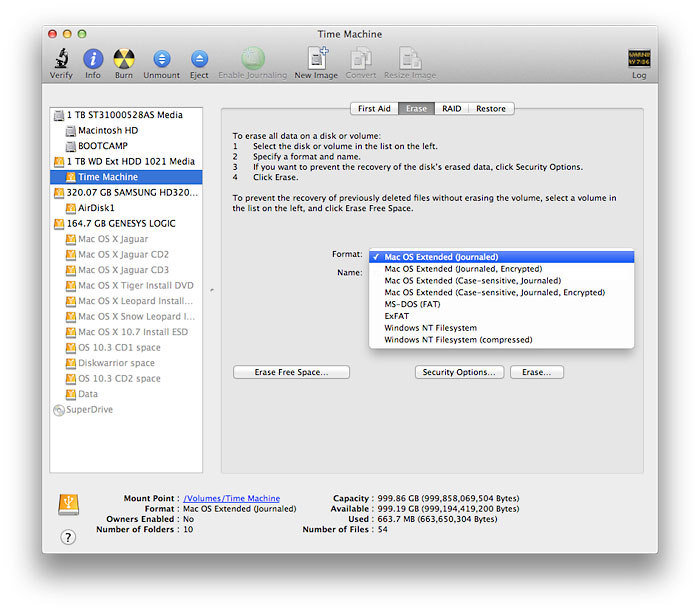The width and height of the screenshot is (700, 612).
Task: Select the Mac OS X Jaguar CD2 volume
Action: (x=126, y=254)
